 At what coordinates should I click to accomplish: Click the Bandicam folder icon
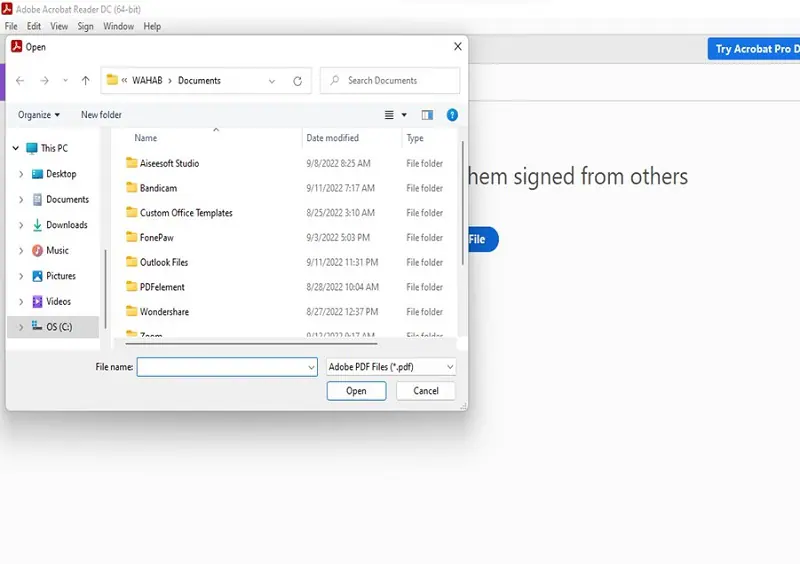132,188
